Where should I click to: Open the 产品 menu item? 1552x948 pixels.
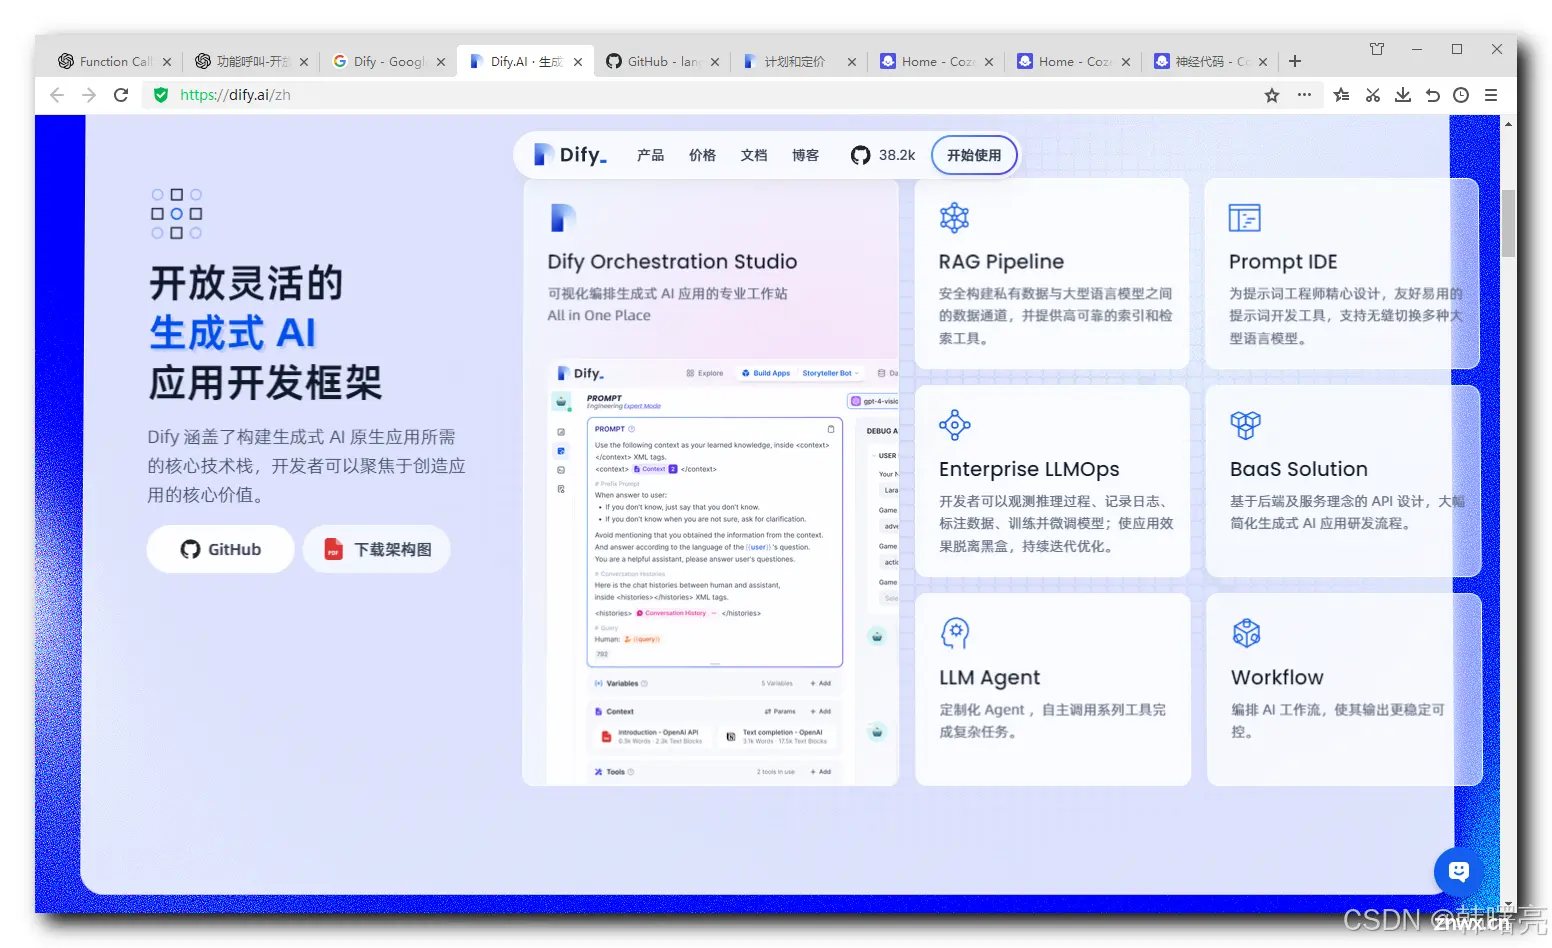point(650,155)
